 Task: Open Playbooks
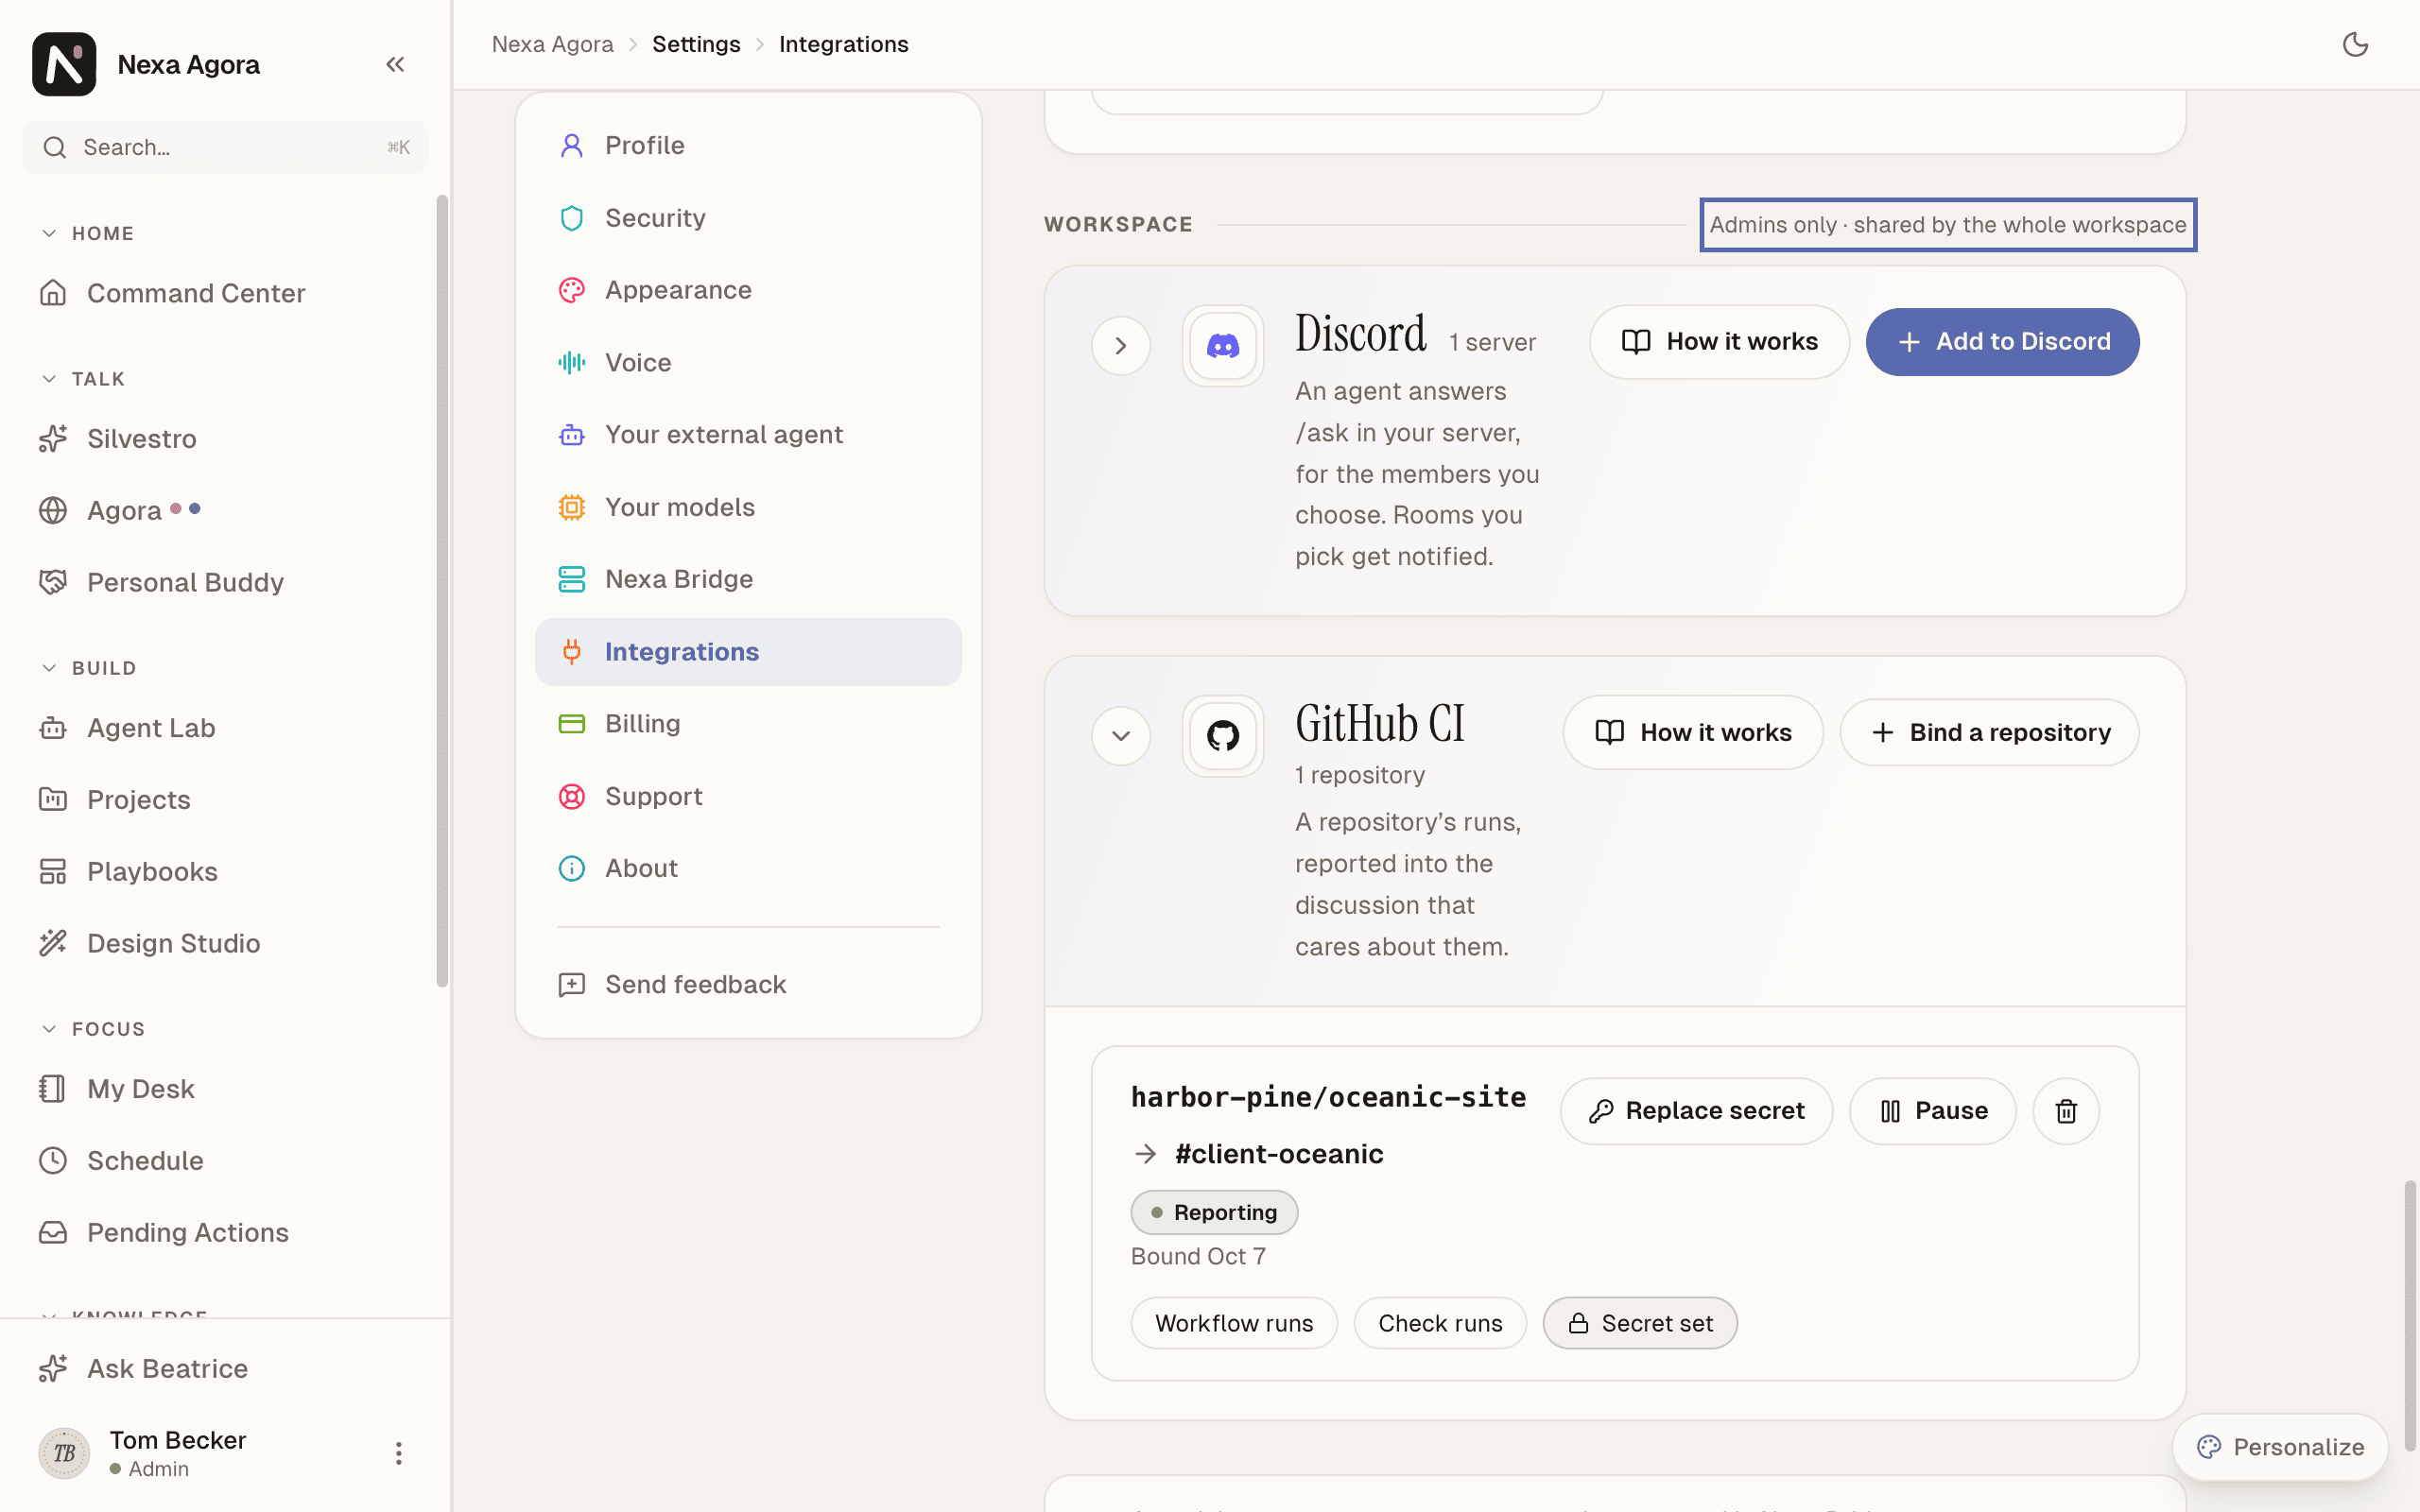click(x=226, y=871)
